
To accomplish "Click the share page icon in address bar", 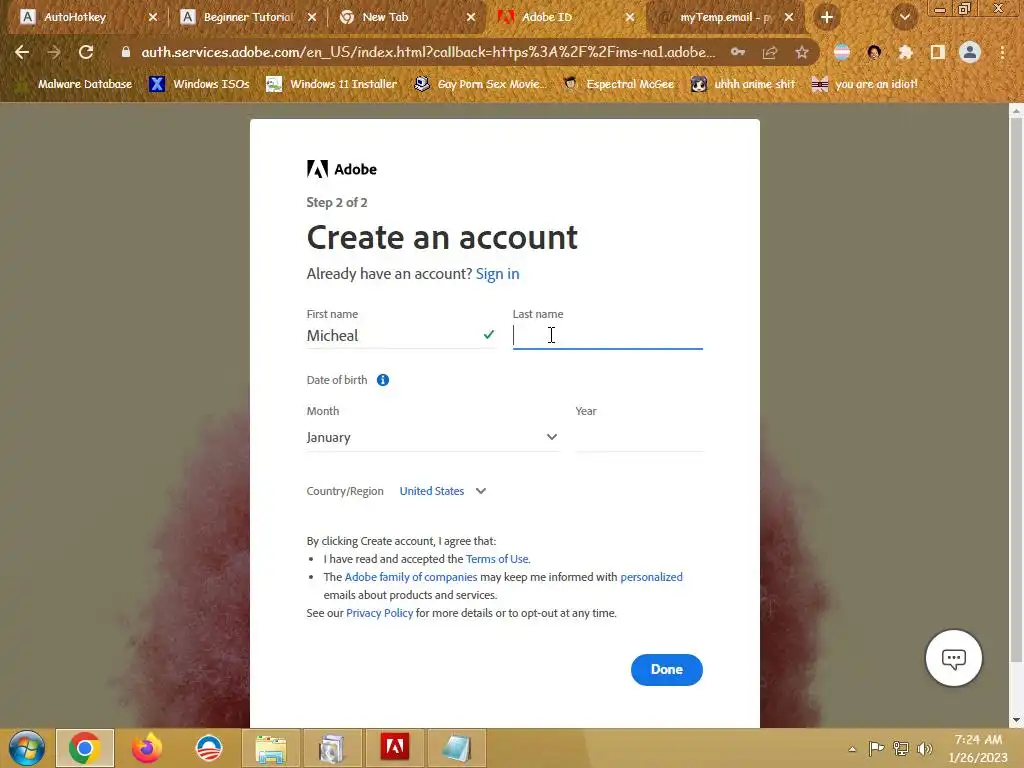I will tap(770, 52).
